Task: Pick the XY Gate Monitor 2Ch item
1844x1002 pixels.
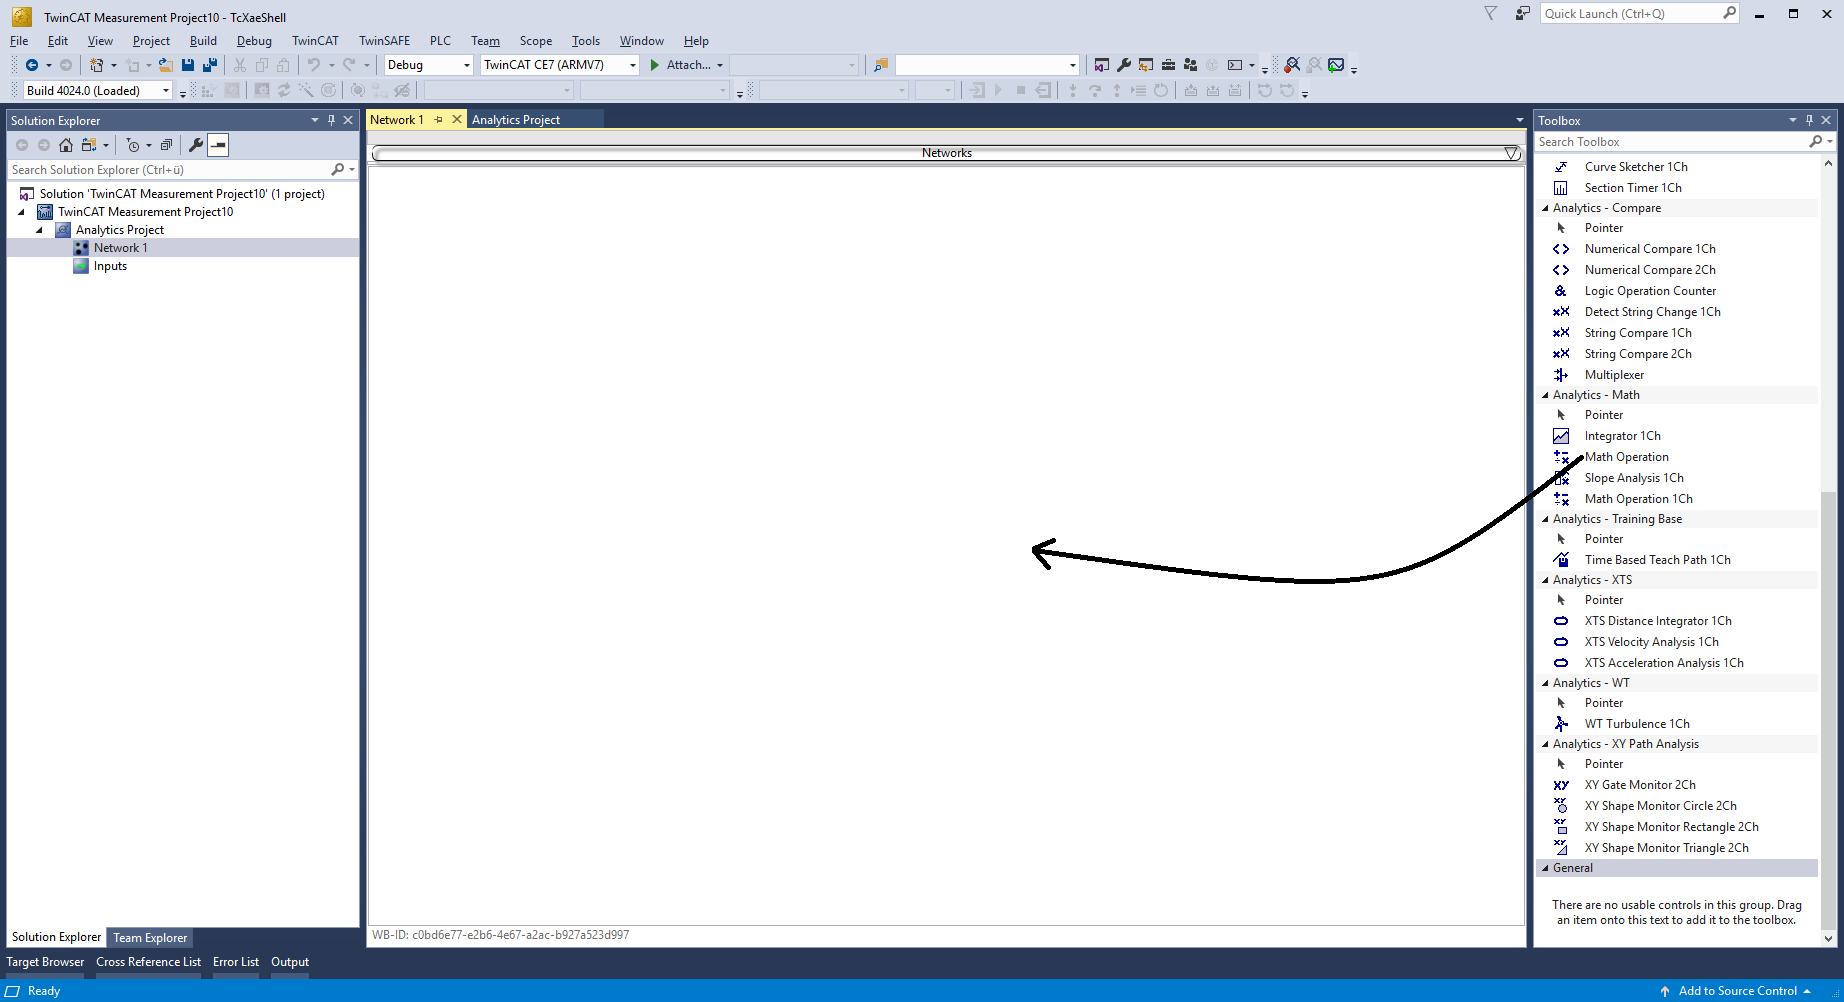Action: 1639,785
